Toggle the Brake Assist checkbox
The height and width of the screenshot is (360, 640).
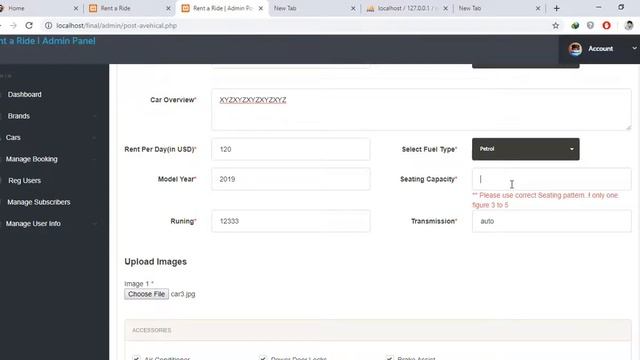click(x=389, y=358)
